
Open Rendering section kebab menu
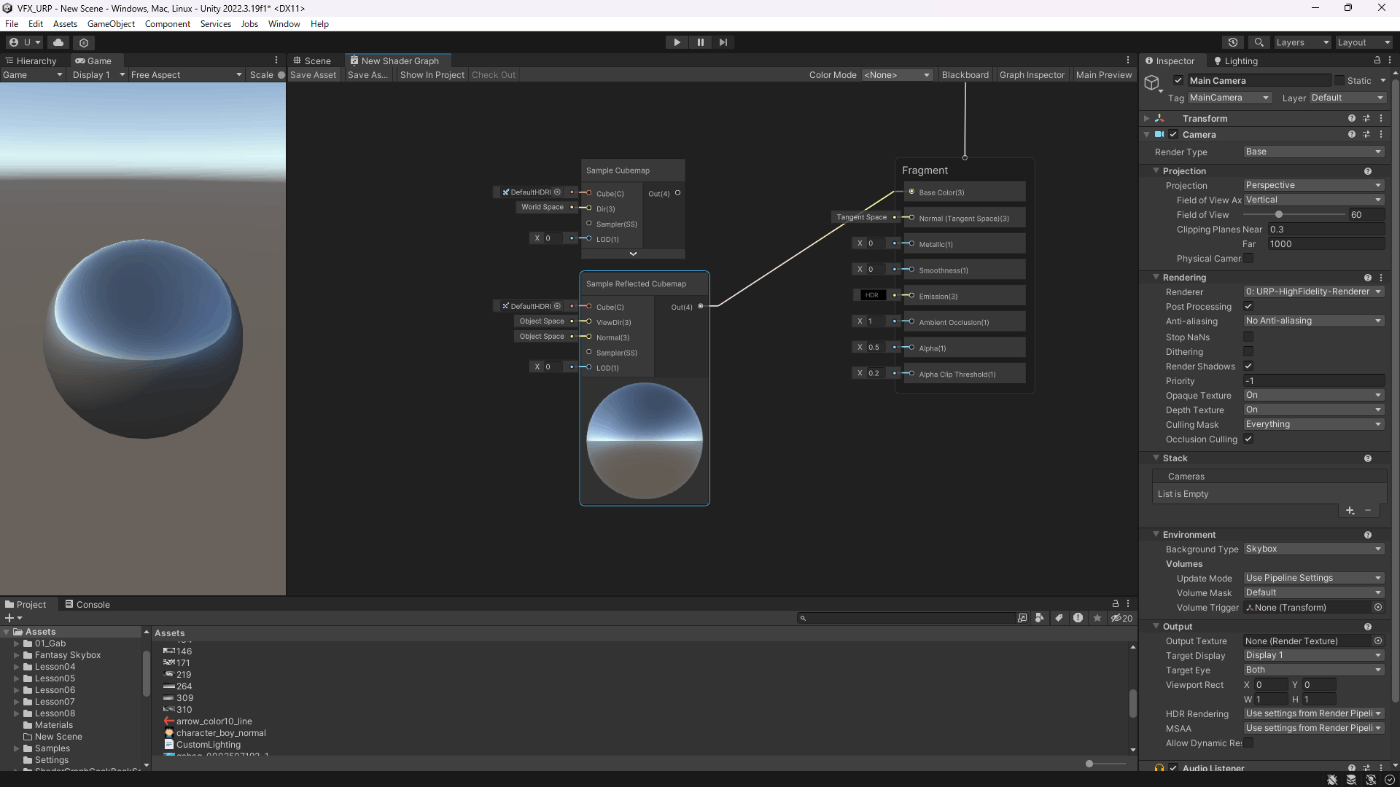point(1381,277)
